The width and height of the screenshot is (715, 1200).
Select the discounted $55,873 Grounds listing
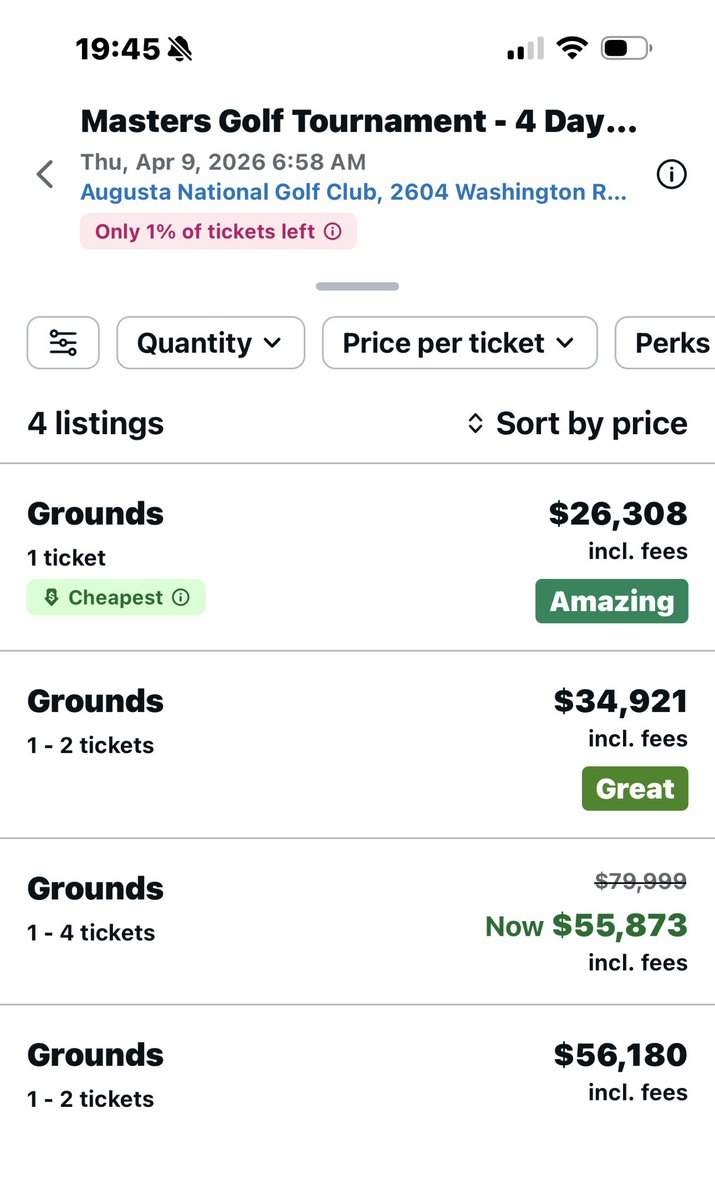300,921
